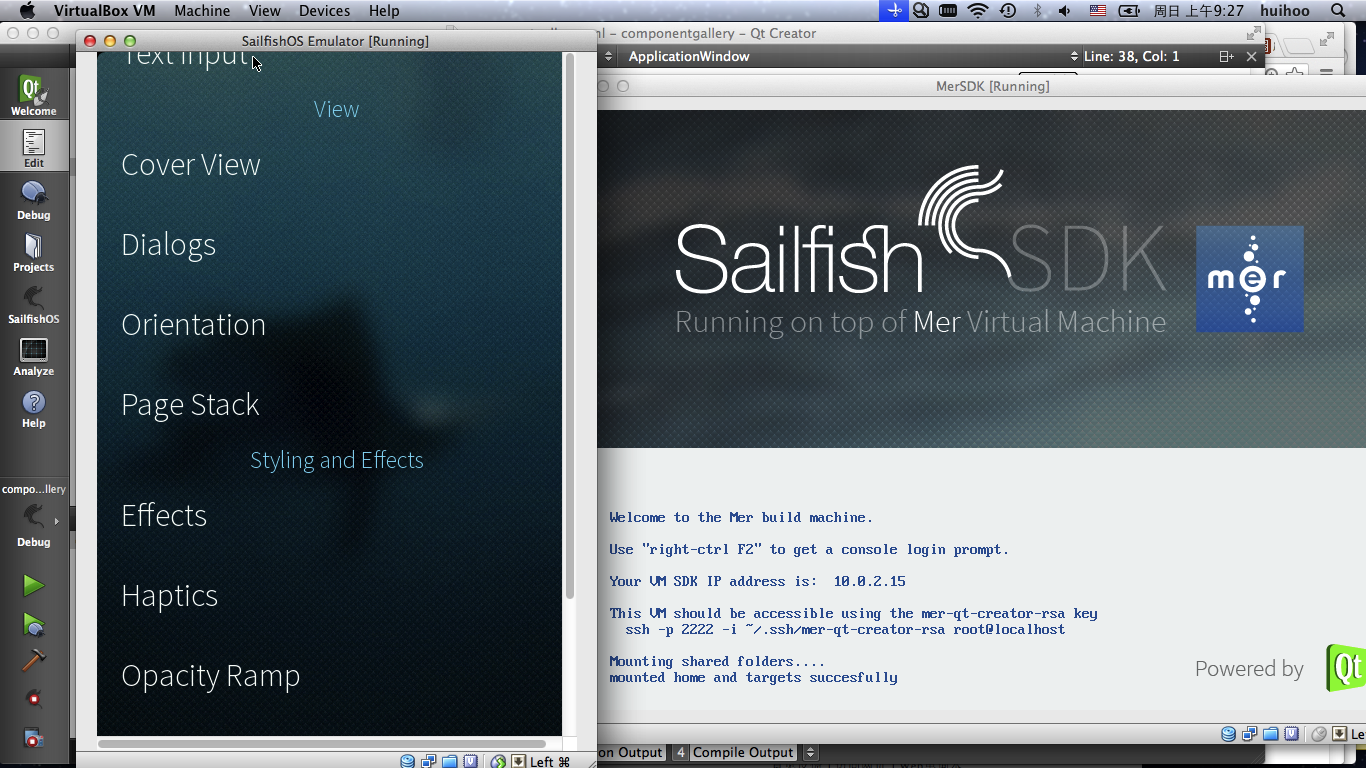Open the Help mode in sidebar

coord(33,408)
